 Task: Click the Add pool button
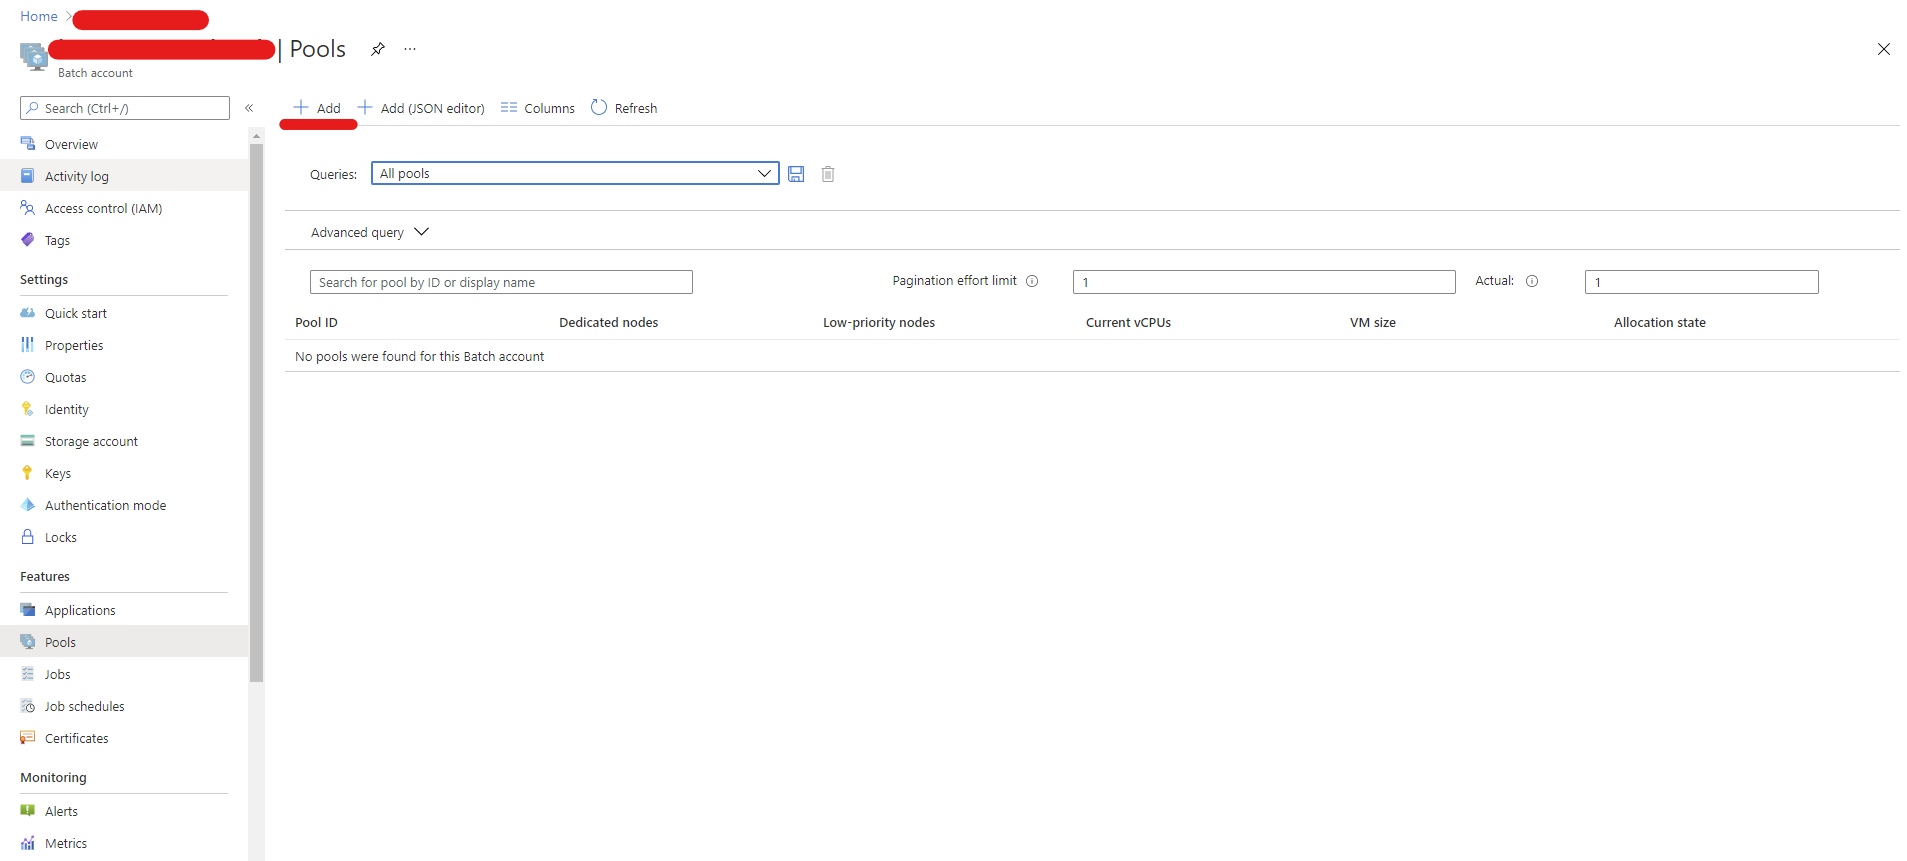pyautogui.click(x=317, y=108)
